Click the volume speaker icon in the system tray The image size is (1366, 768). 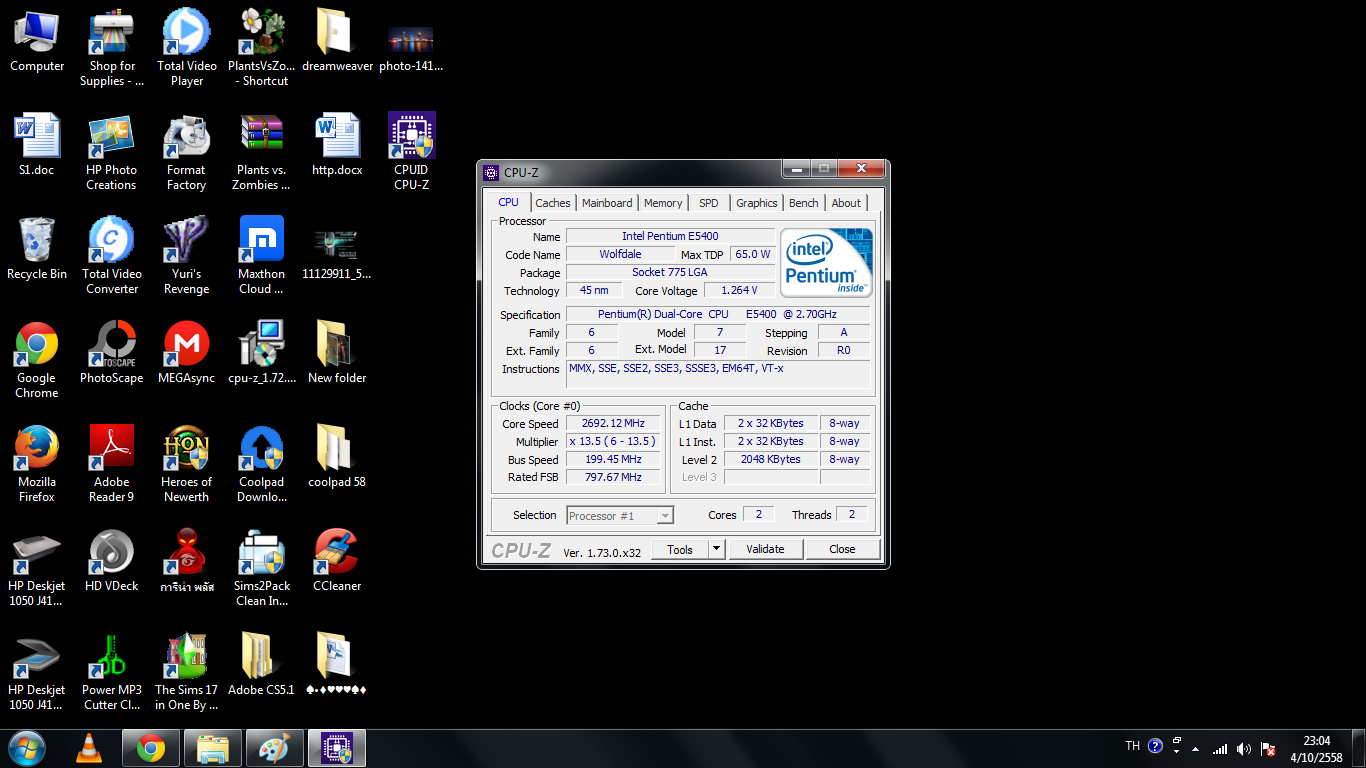click(1243, 748)
